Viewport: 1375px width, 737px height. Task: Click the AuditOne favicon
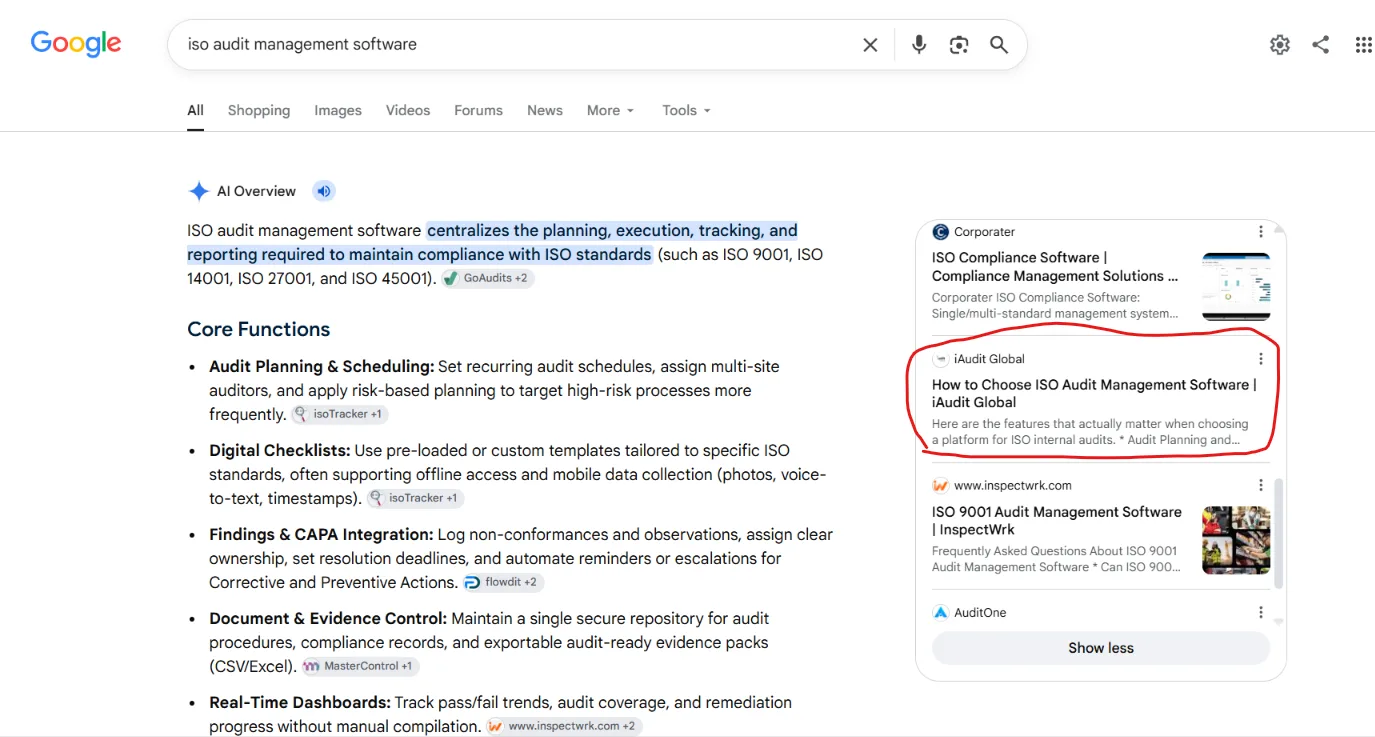click(x=940, y=613)
